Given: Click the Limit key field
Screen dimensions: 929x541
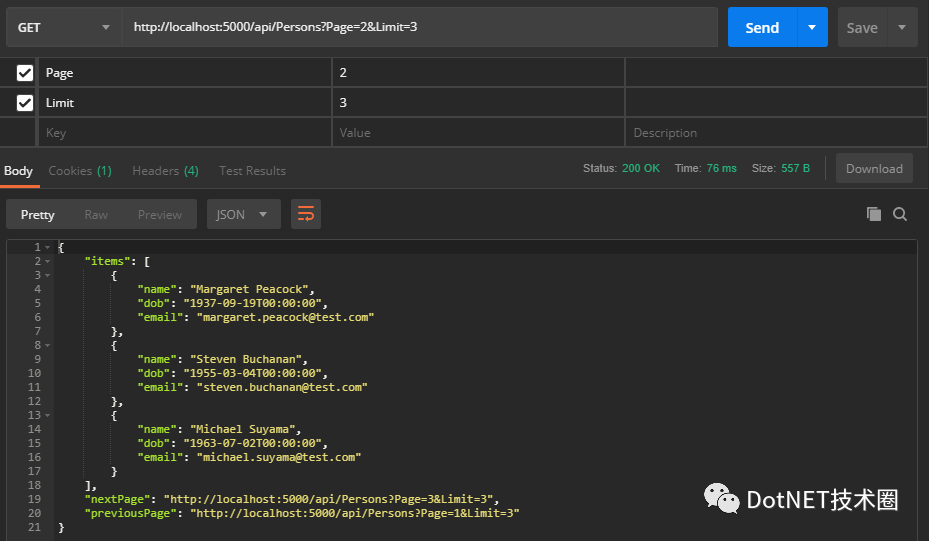Looking at the screenshot, I should click(x=185, y=103).
